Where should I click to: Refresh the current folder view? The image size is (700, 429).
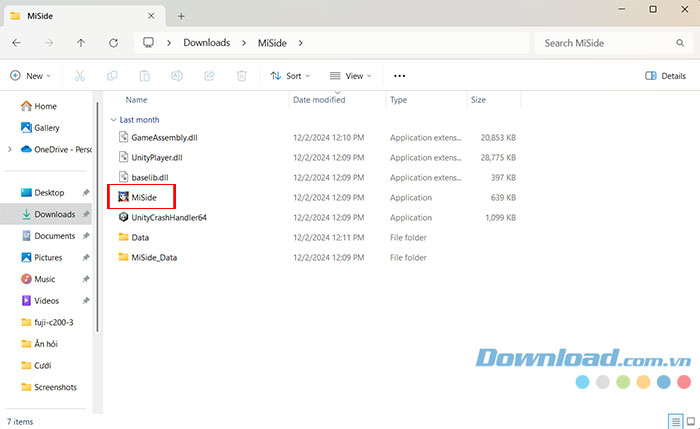[x=113, y=43]
